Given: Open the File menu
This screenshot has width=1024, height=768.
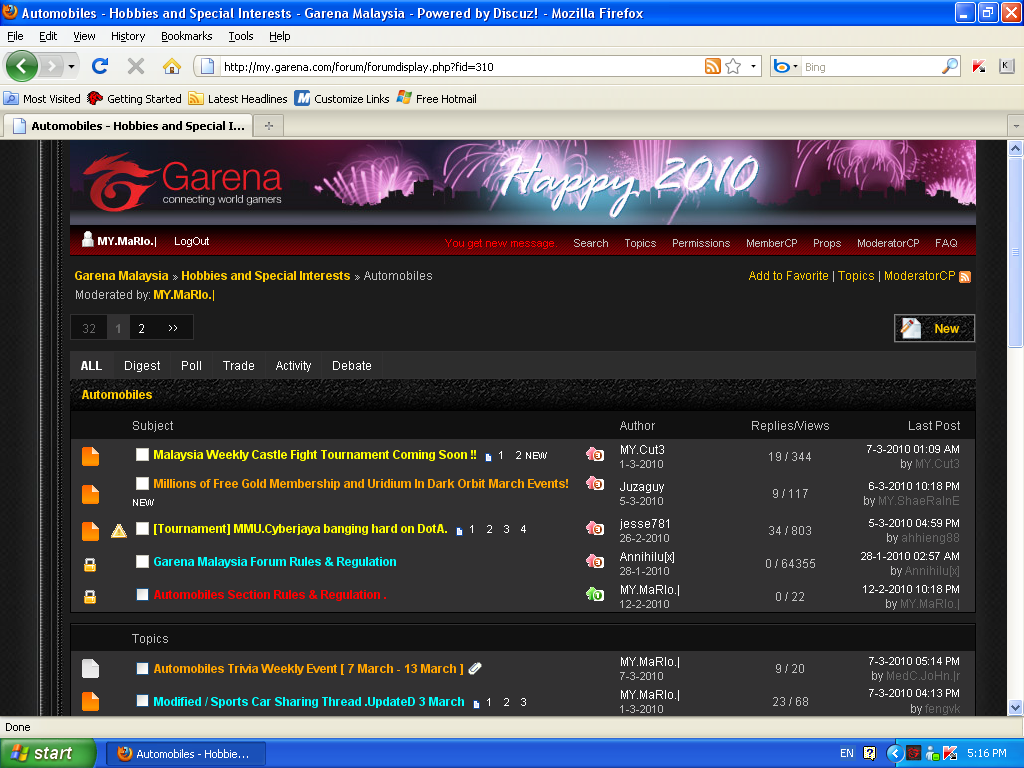Looking at the screenshot, I should pos(15,36).
